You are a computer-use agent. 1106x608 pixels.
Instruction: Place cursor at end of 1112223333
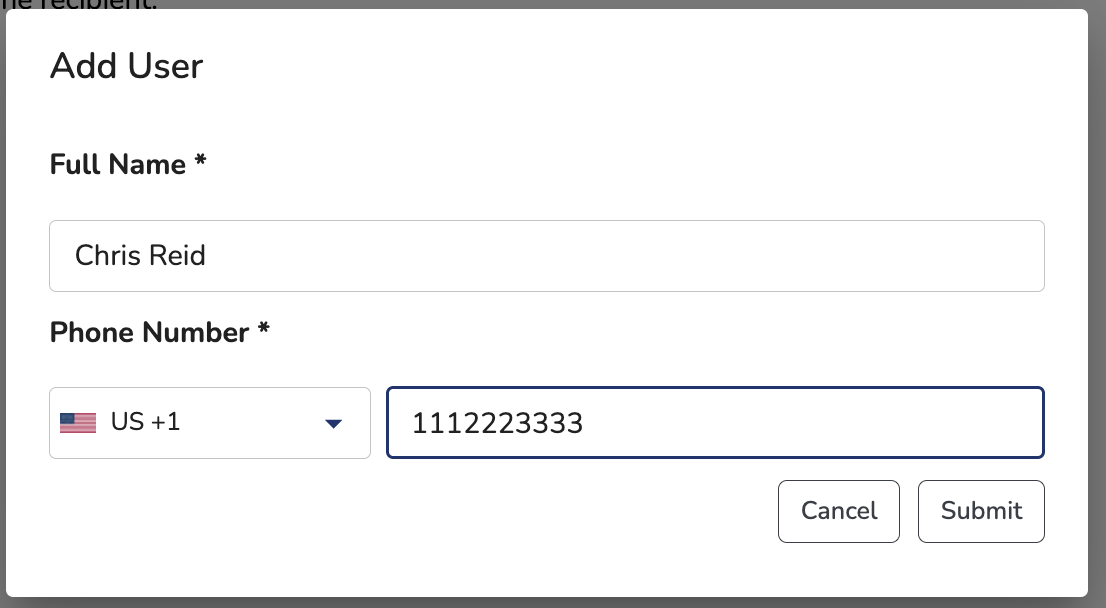point(585,423)
